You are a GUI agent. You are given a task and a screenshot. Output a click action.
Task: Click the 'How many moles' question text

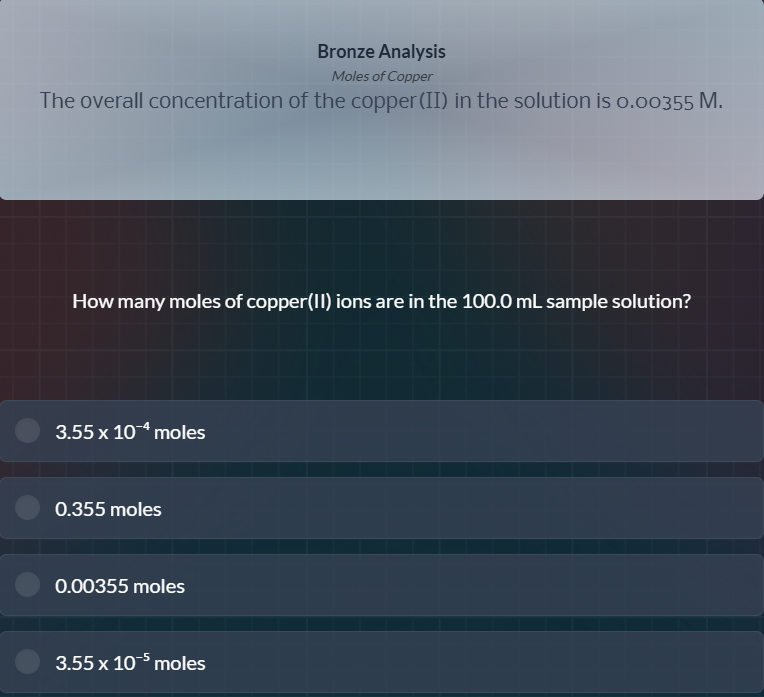click(150, 301)
